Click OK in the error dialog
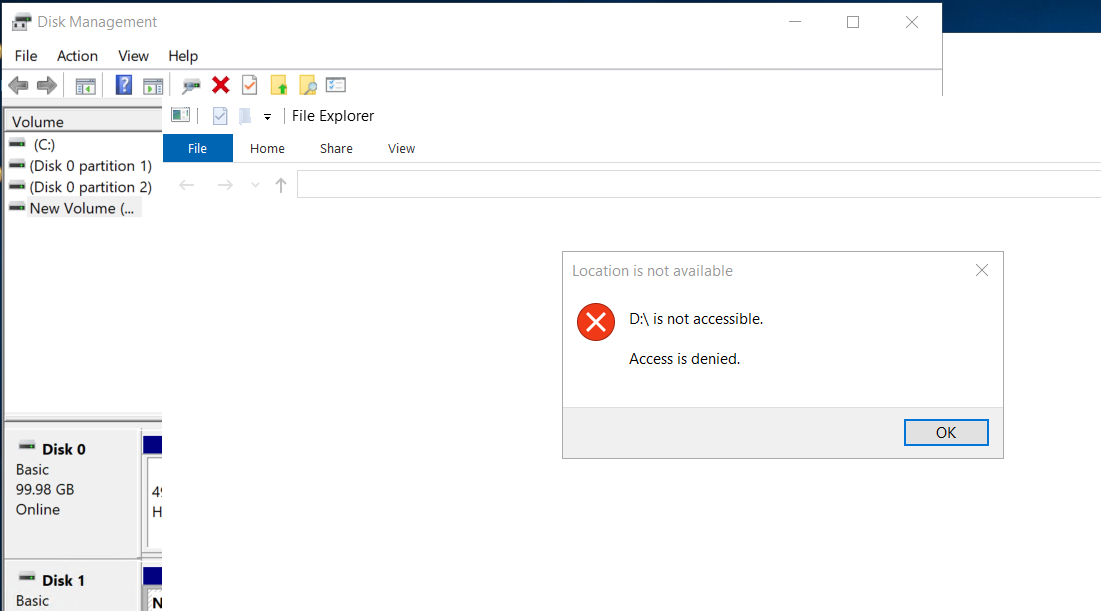 [946, 433]
